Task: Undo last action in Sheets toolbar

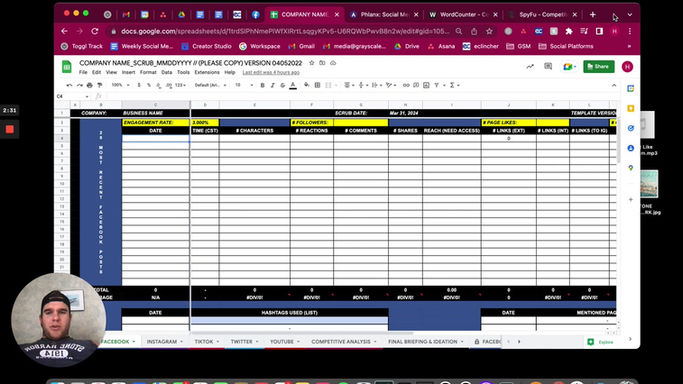Action: 69,85
